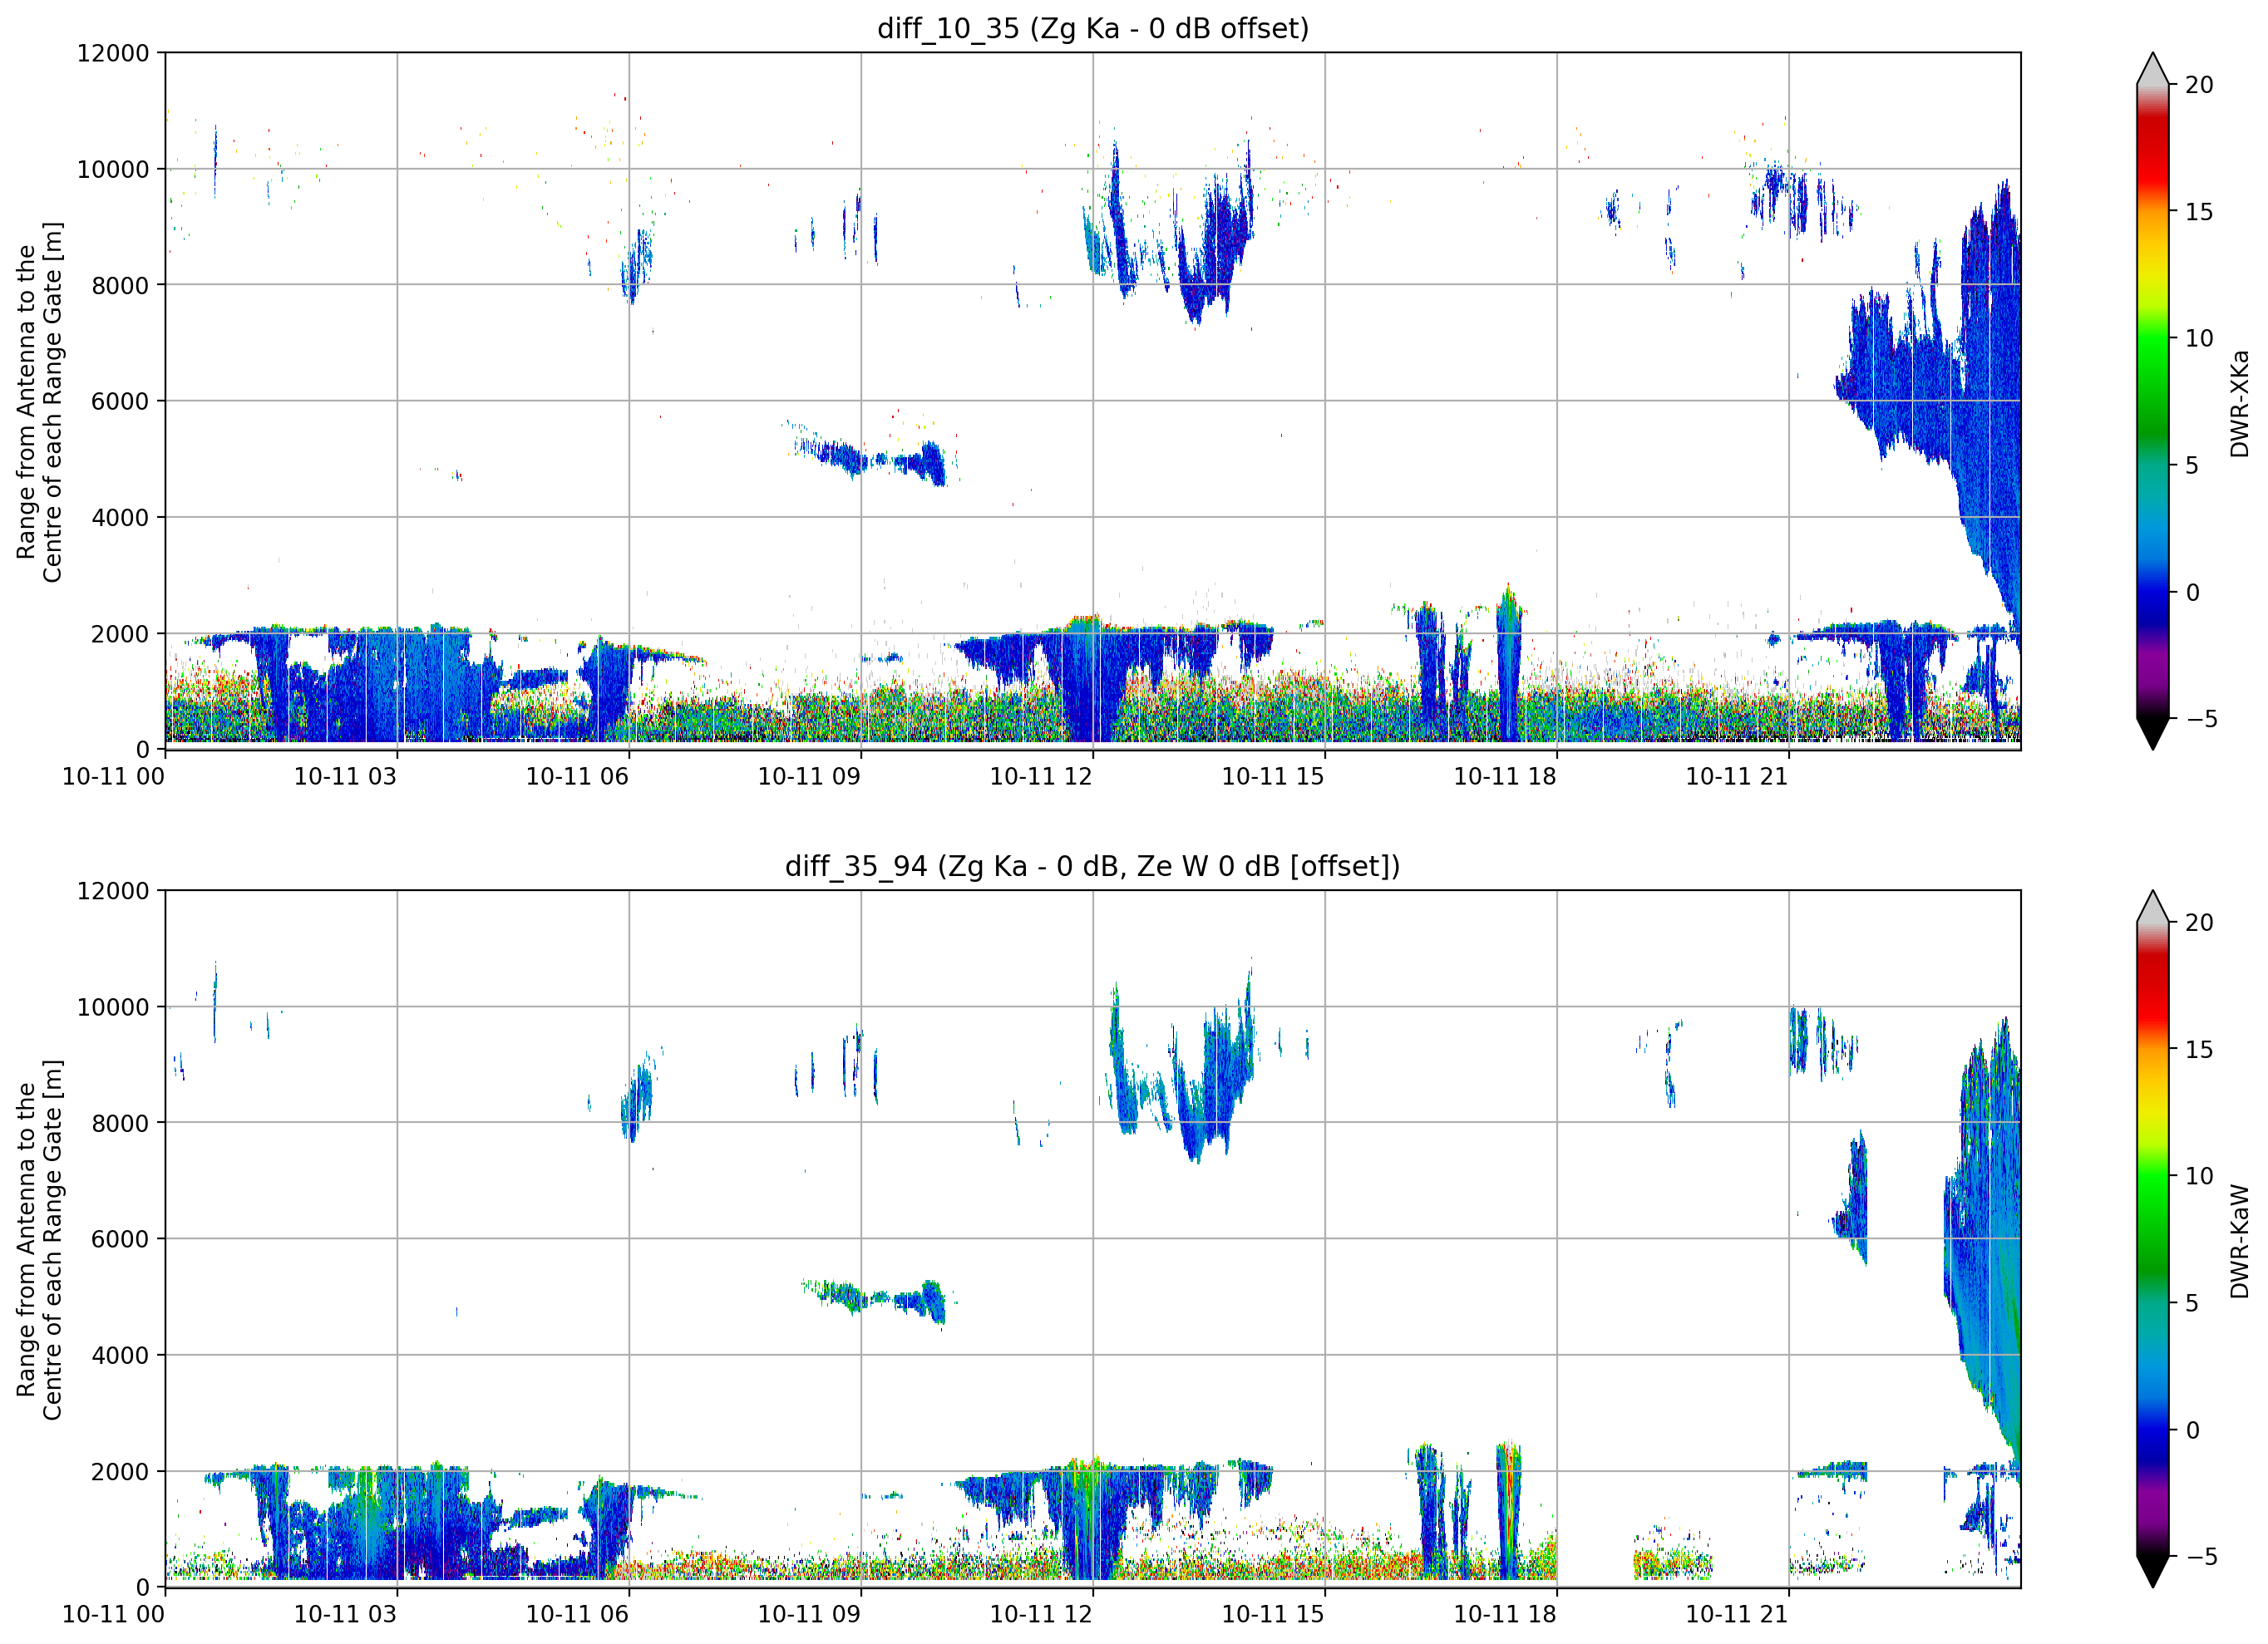Select tick "0" on the DWR-XKa colorbar
Image resolution: width=2268 pixels, height=1644 pixels.
(2192, 592)
